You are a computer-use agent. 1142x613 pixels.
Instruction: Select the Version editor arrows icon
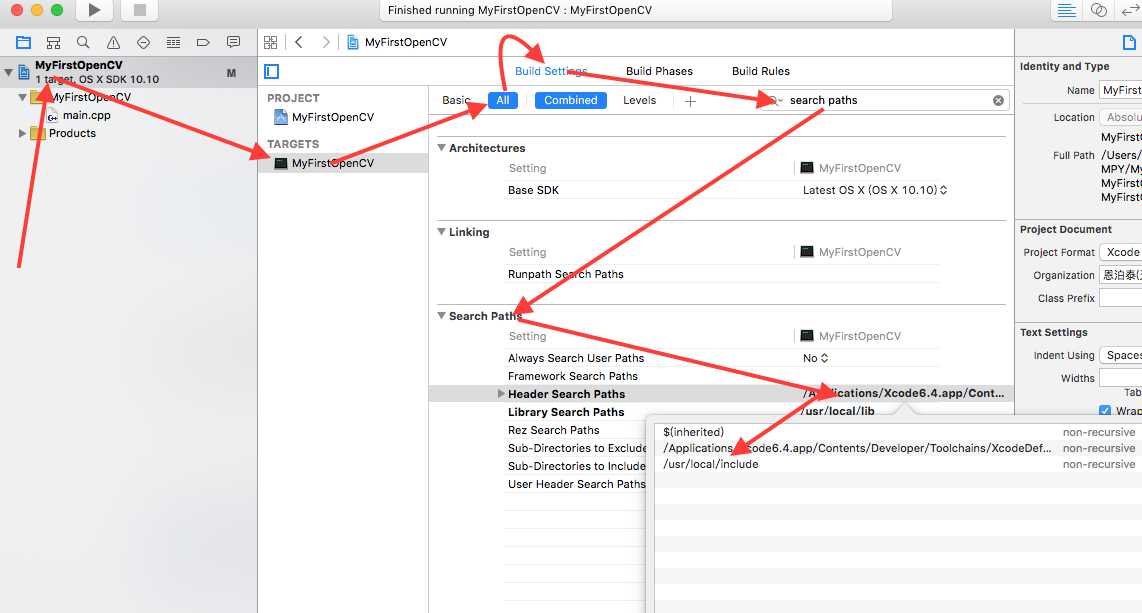(1130, 10)
